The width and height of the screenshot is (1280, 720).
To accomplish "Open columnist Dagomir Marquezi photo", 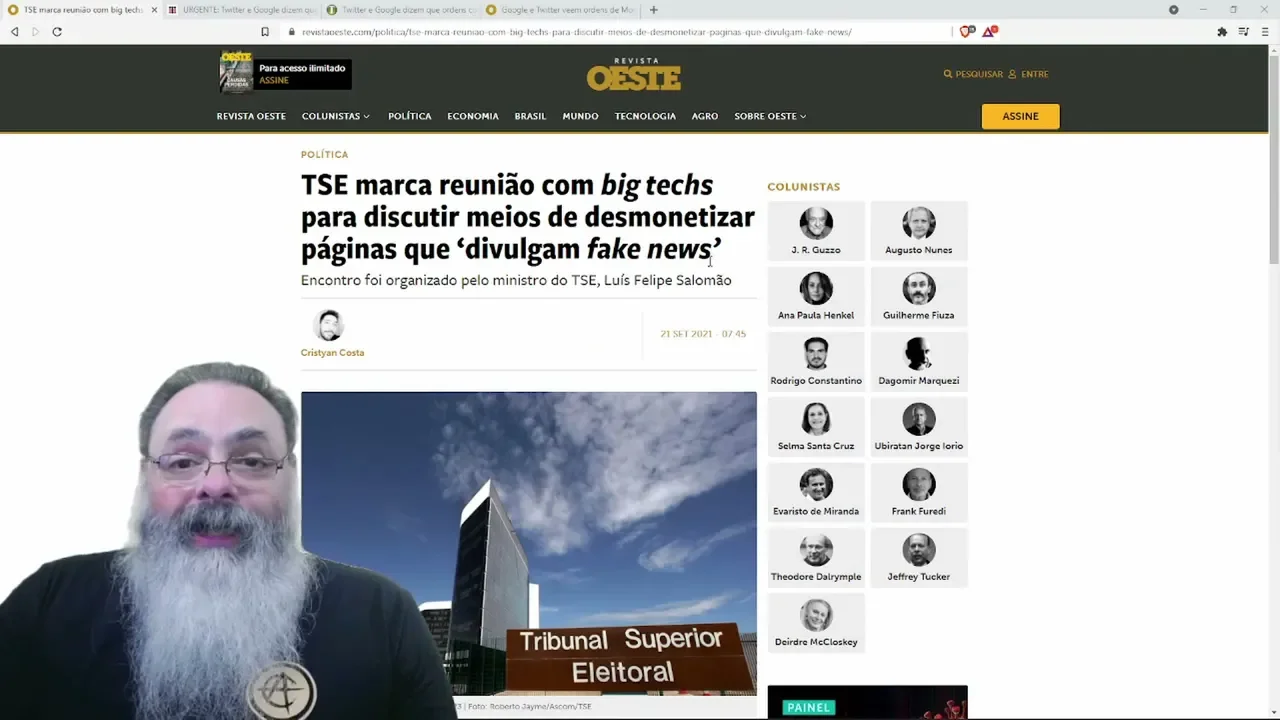I will [919, 354].
